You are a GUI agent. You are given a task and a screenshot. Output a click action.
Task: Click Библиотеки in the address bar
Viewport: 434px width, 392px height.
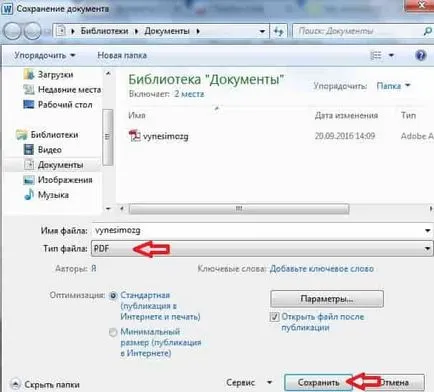[x=104, y=31]
